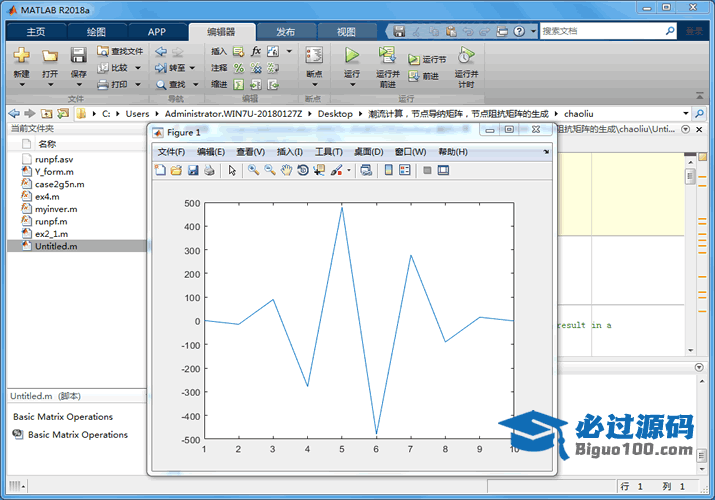Click Save Figure icon in Figure toolbar
This screenshot has height=500, width=715.
coord(193,170)
